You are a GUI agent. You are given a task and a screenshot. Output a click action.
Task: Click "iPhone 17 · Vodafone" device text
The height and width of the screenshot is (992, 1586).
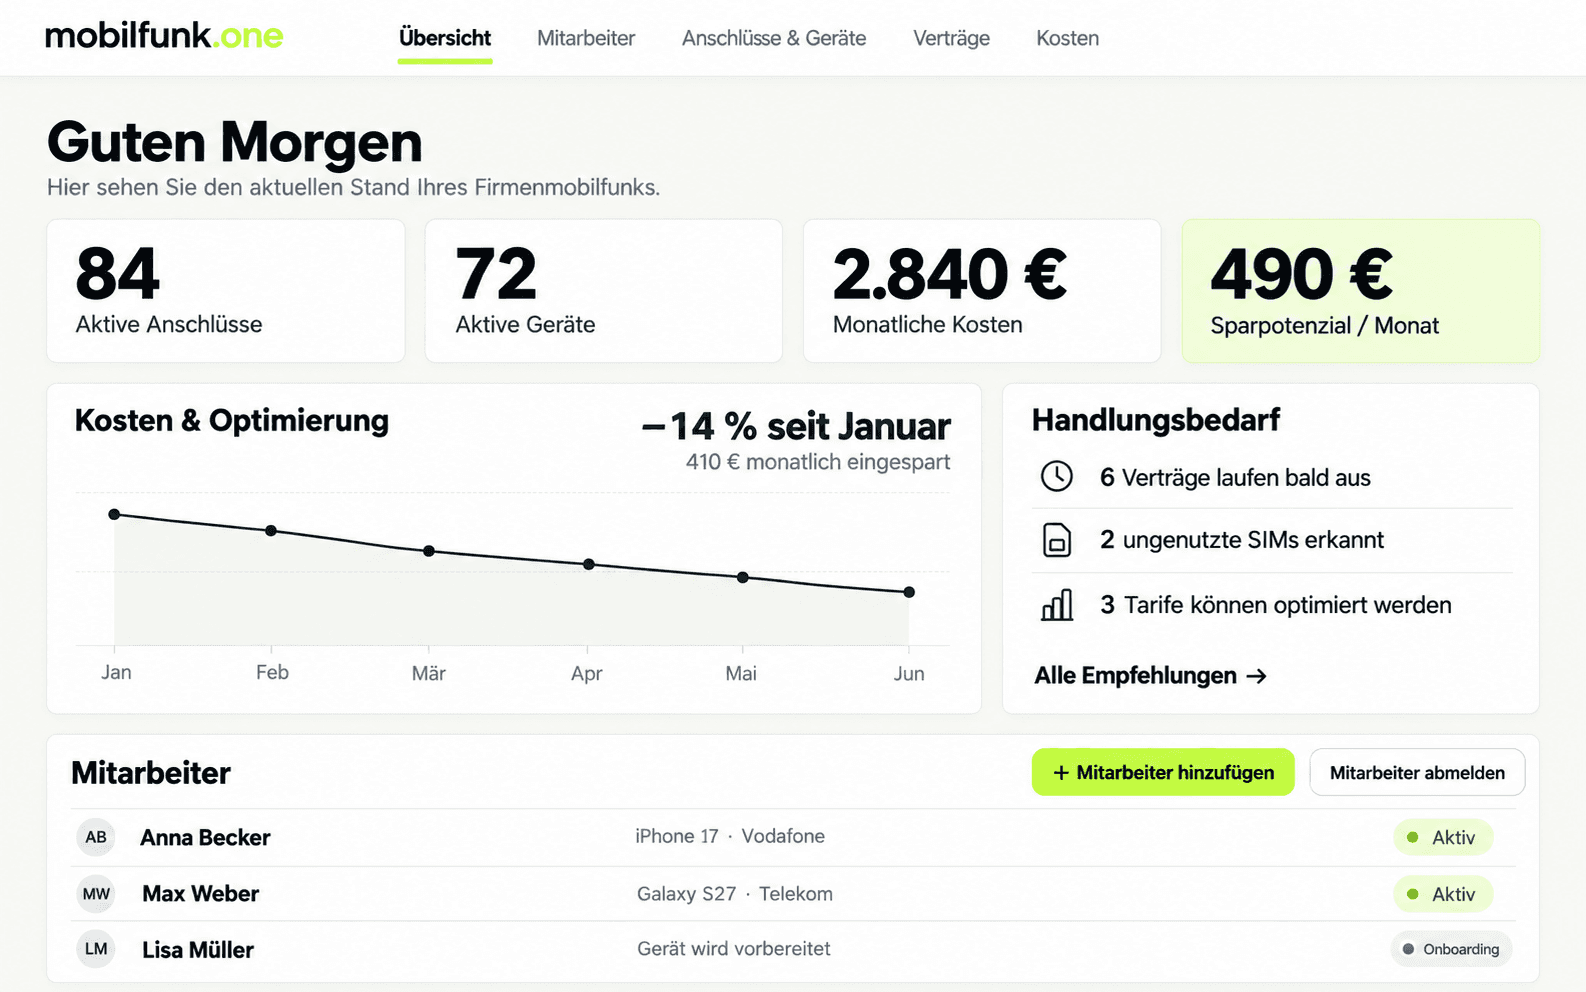pos(730,836)
